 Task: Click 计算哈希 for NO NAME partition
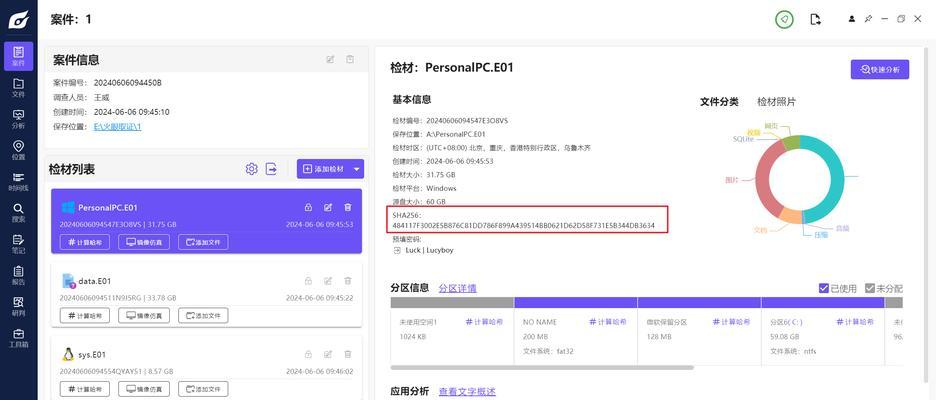pos(608,322)
